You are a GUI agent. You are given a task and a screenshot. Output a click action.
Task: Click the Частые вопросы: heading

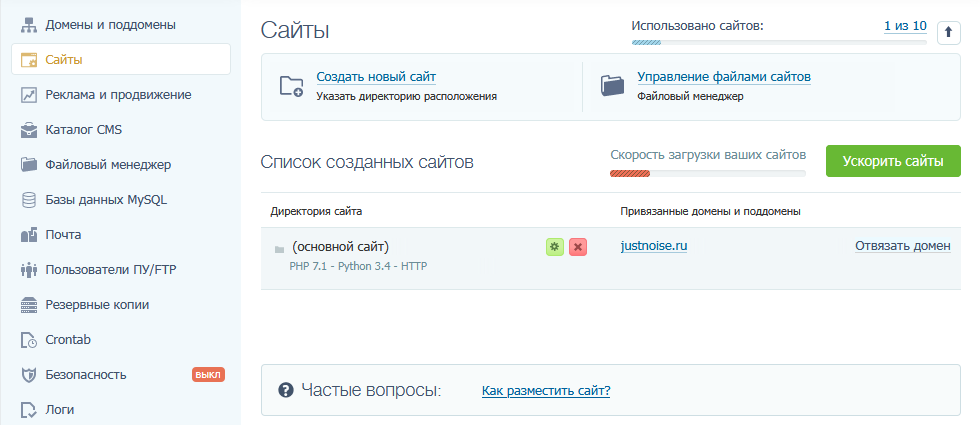pos(371,391)
